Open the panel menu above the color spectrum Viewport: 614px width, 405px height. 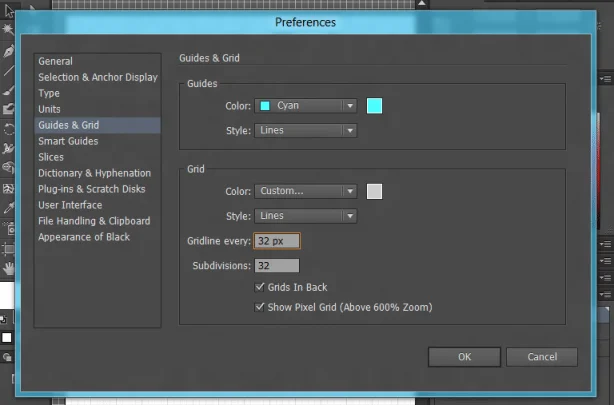click(x=605, y=79)
